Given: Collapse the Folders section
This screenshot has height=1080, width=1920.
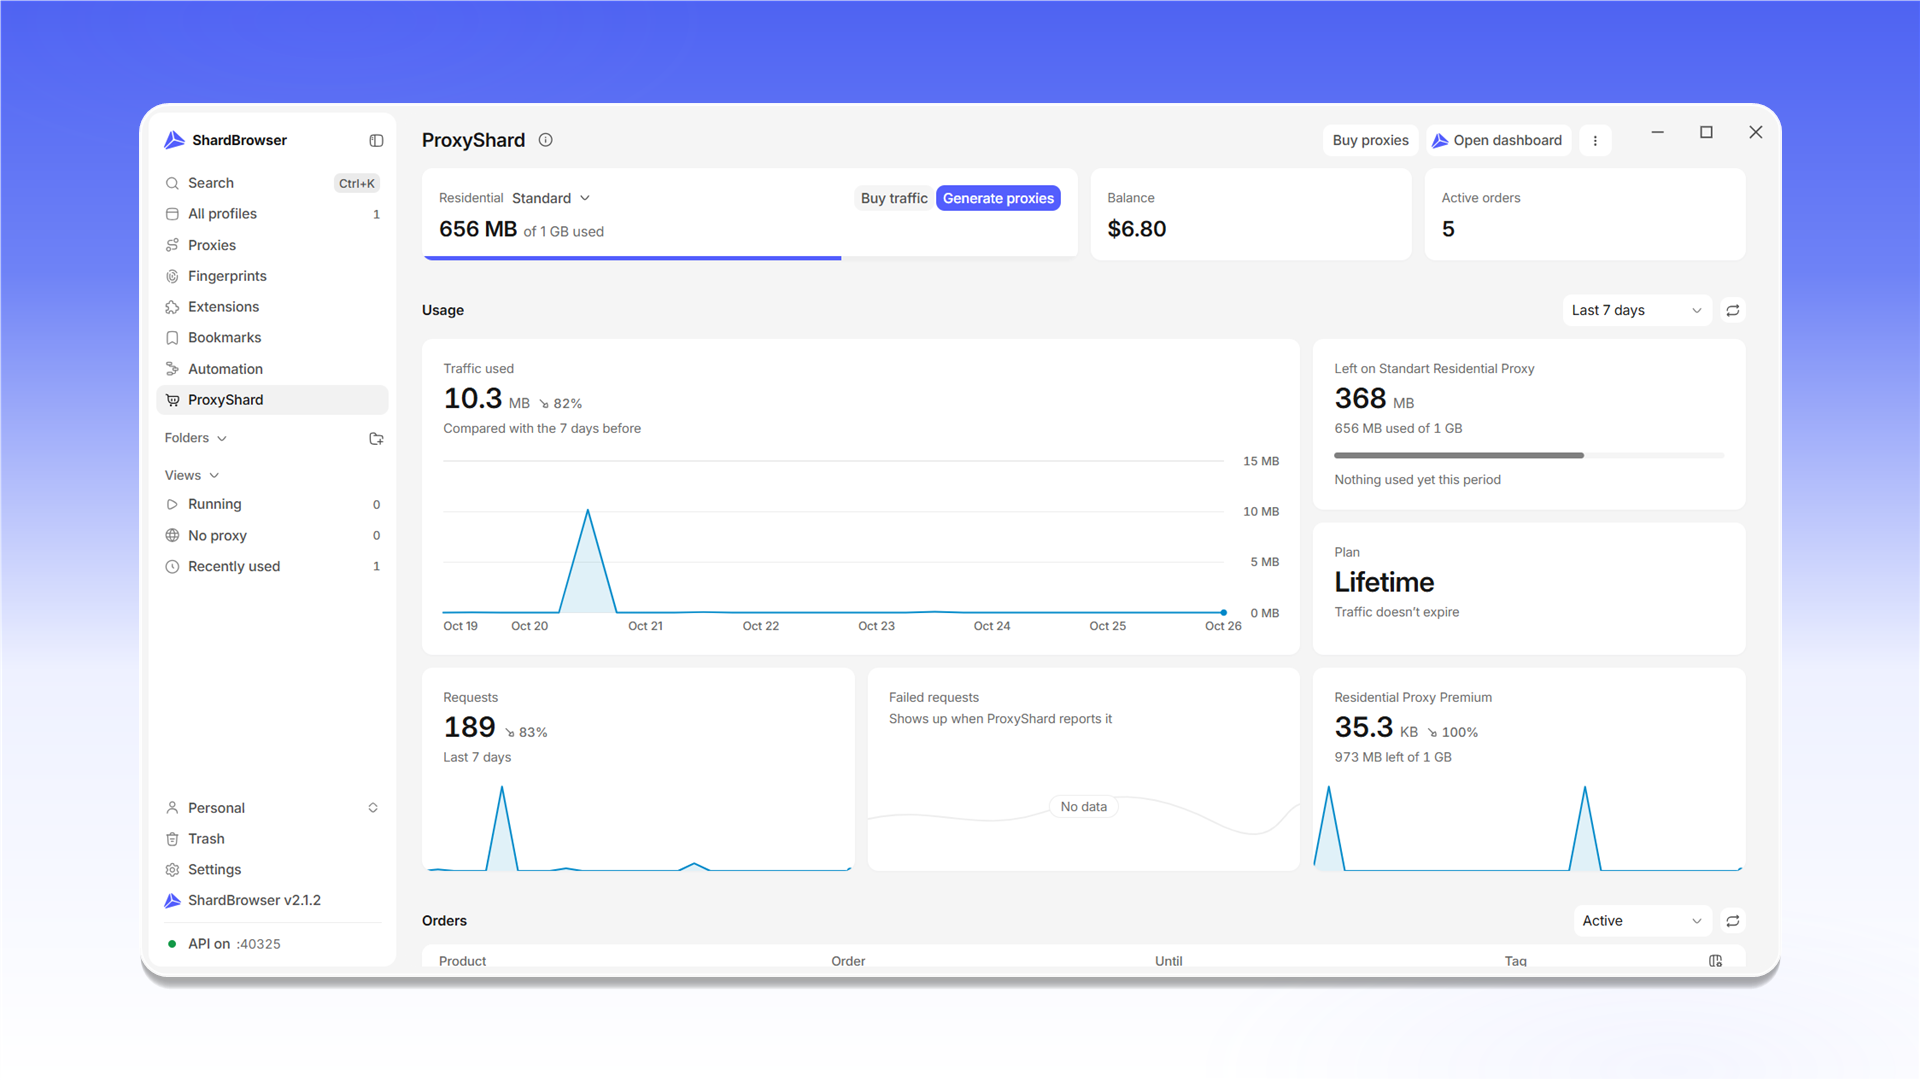Looking at the screenshot, I should (x=196, y=438).
